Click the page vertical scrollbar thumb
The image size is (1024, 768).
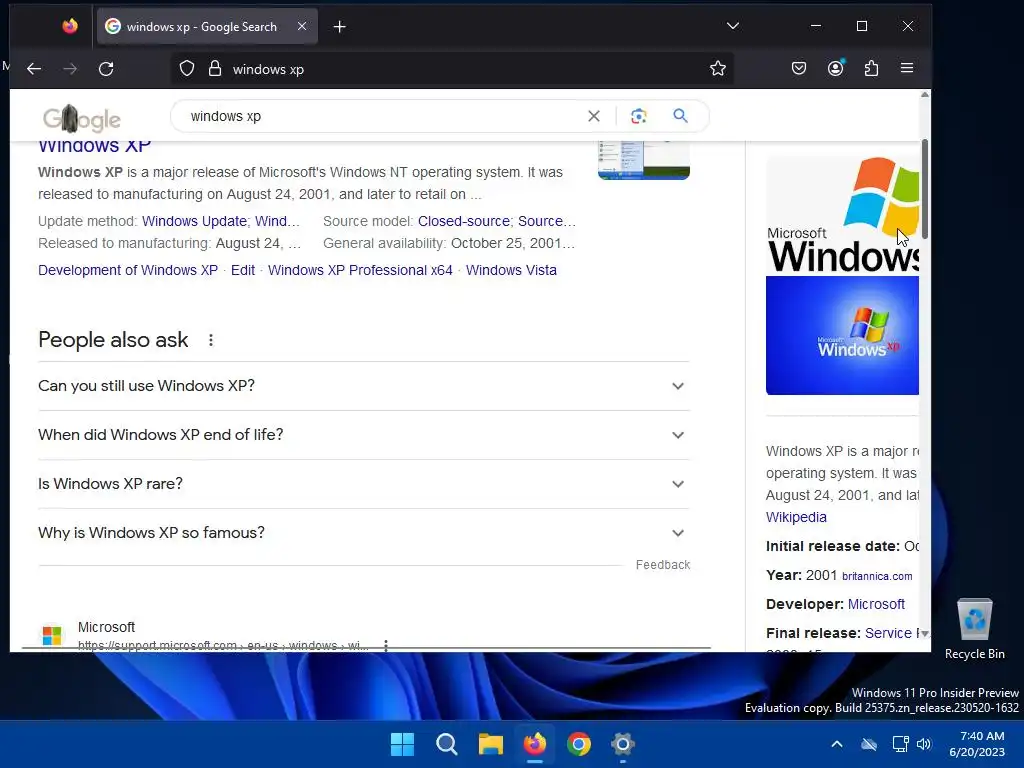coord(925,189)
